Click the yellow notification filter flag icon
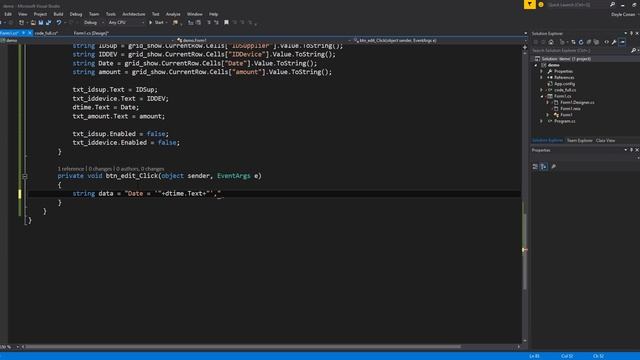This screenshot has width=640, height=360. click(529, 4)
